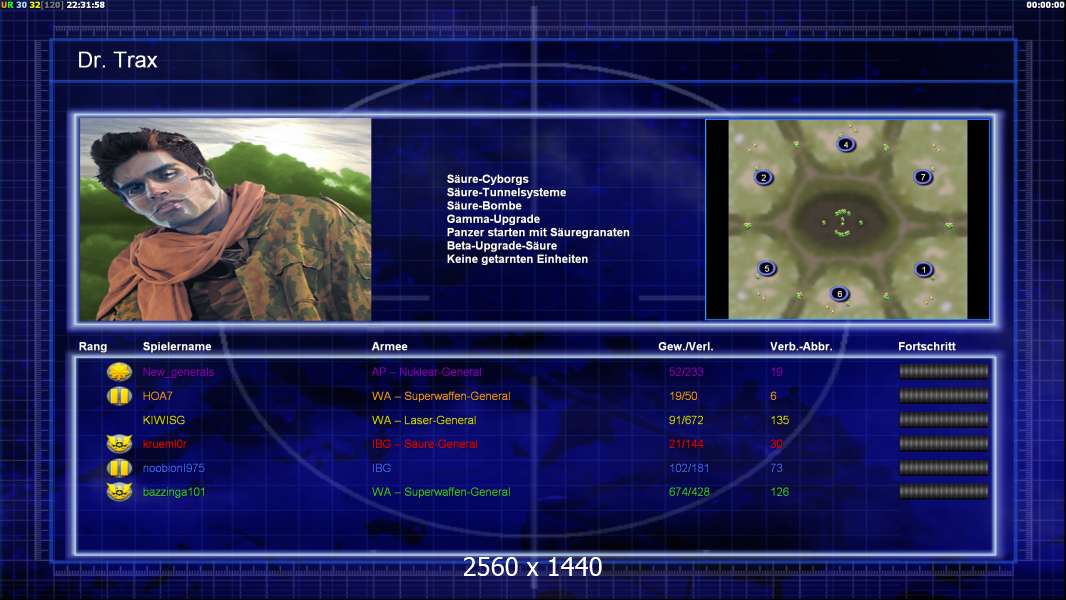1066x600 pixels.
Task: Click win/loss value 674/428
Action: click(x=689, y=492)
